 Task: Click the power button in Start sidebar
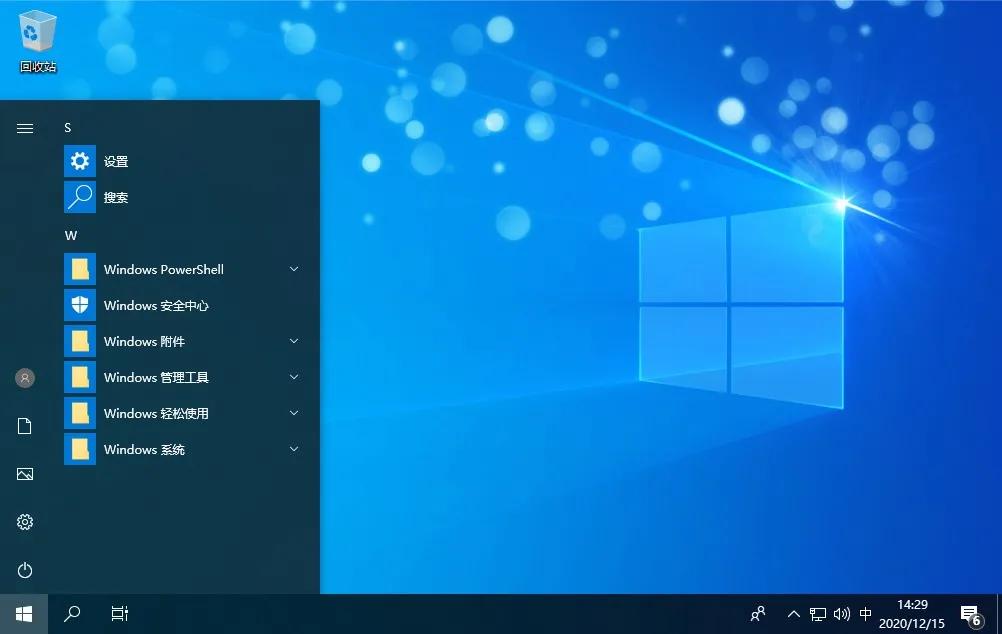(x=24, y=570)
